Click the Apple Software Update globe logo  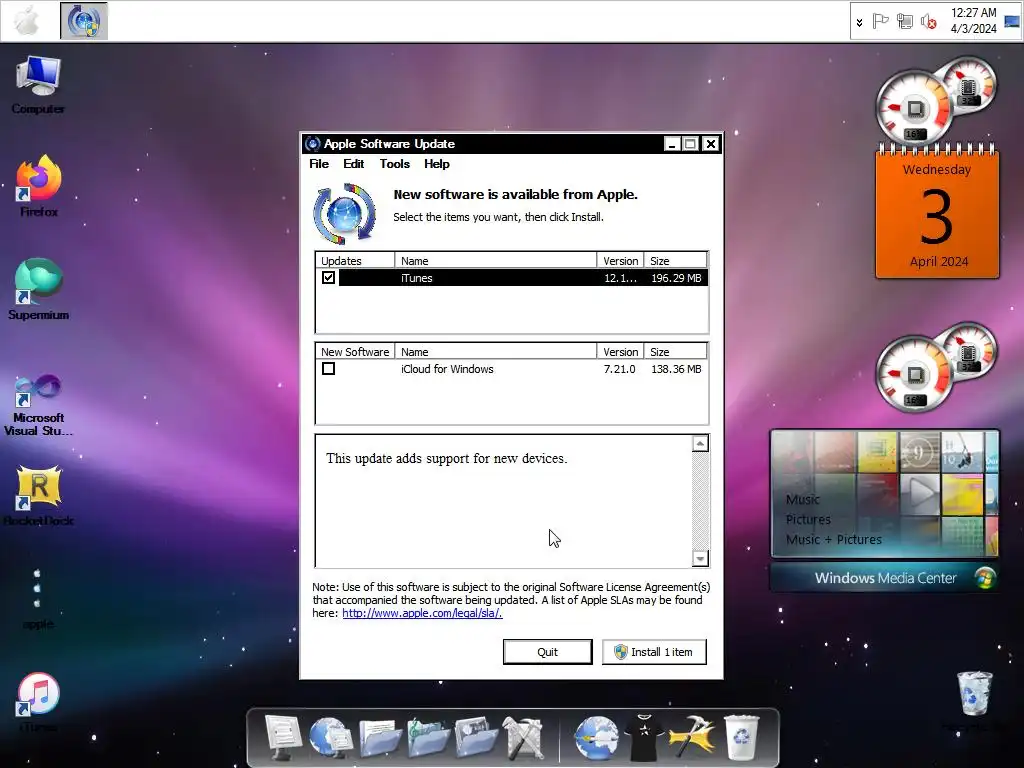tap(344, 213)
